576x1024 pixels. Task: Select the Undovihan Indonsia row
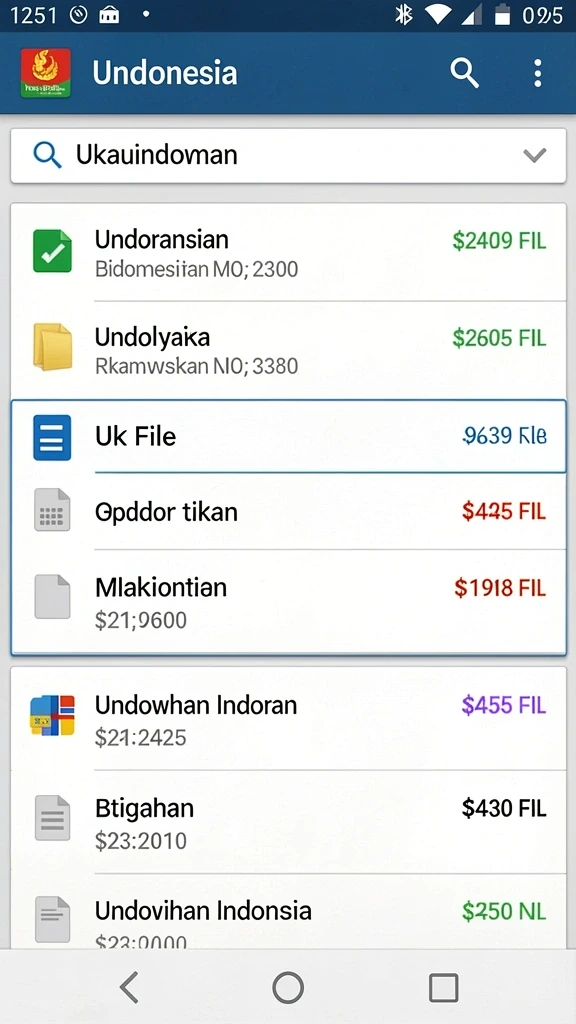(288, 912)
